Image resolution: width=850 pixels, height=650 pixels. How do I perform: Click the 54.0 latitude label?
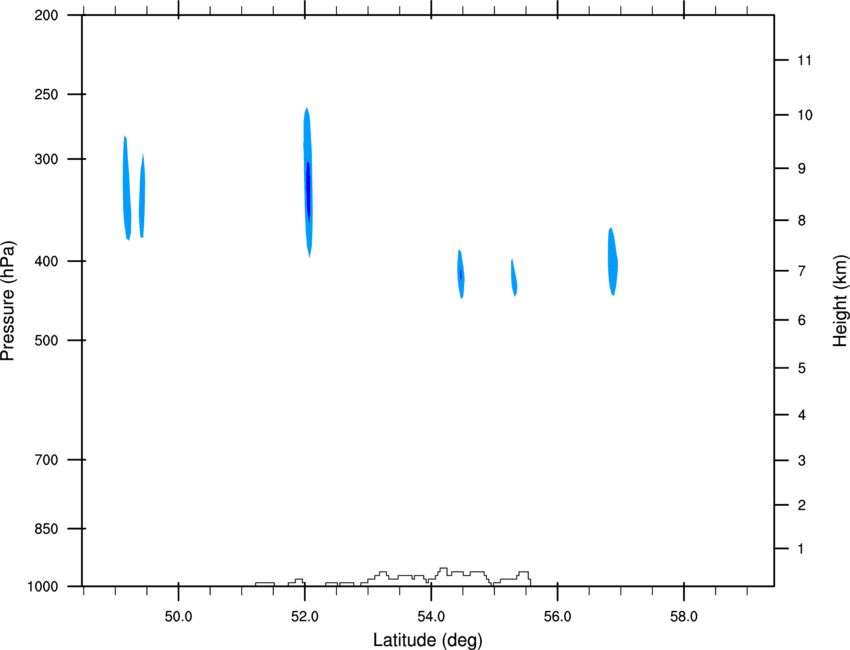[431, 617]
